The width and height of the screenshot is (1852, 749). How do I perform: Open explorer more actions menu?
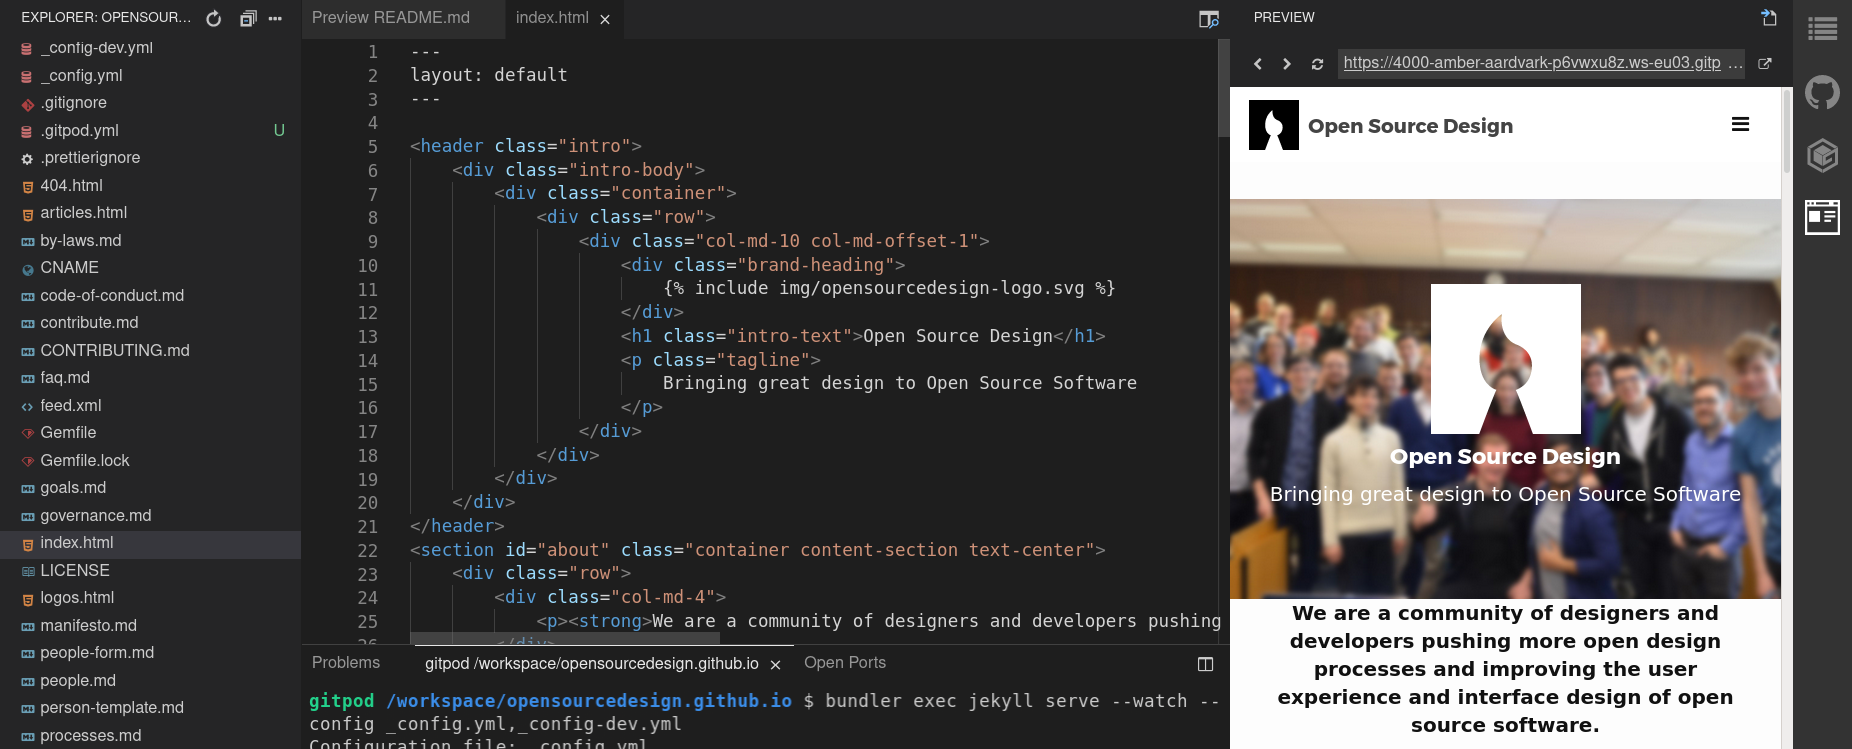point(275,18)
